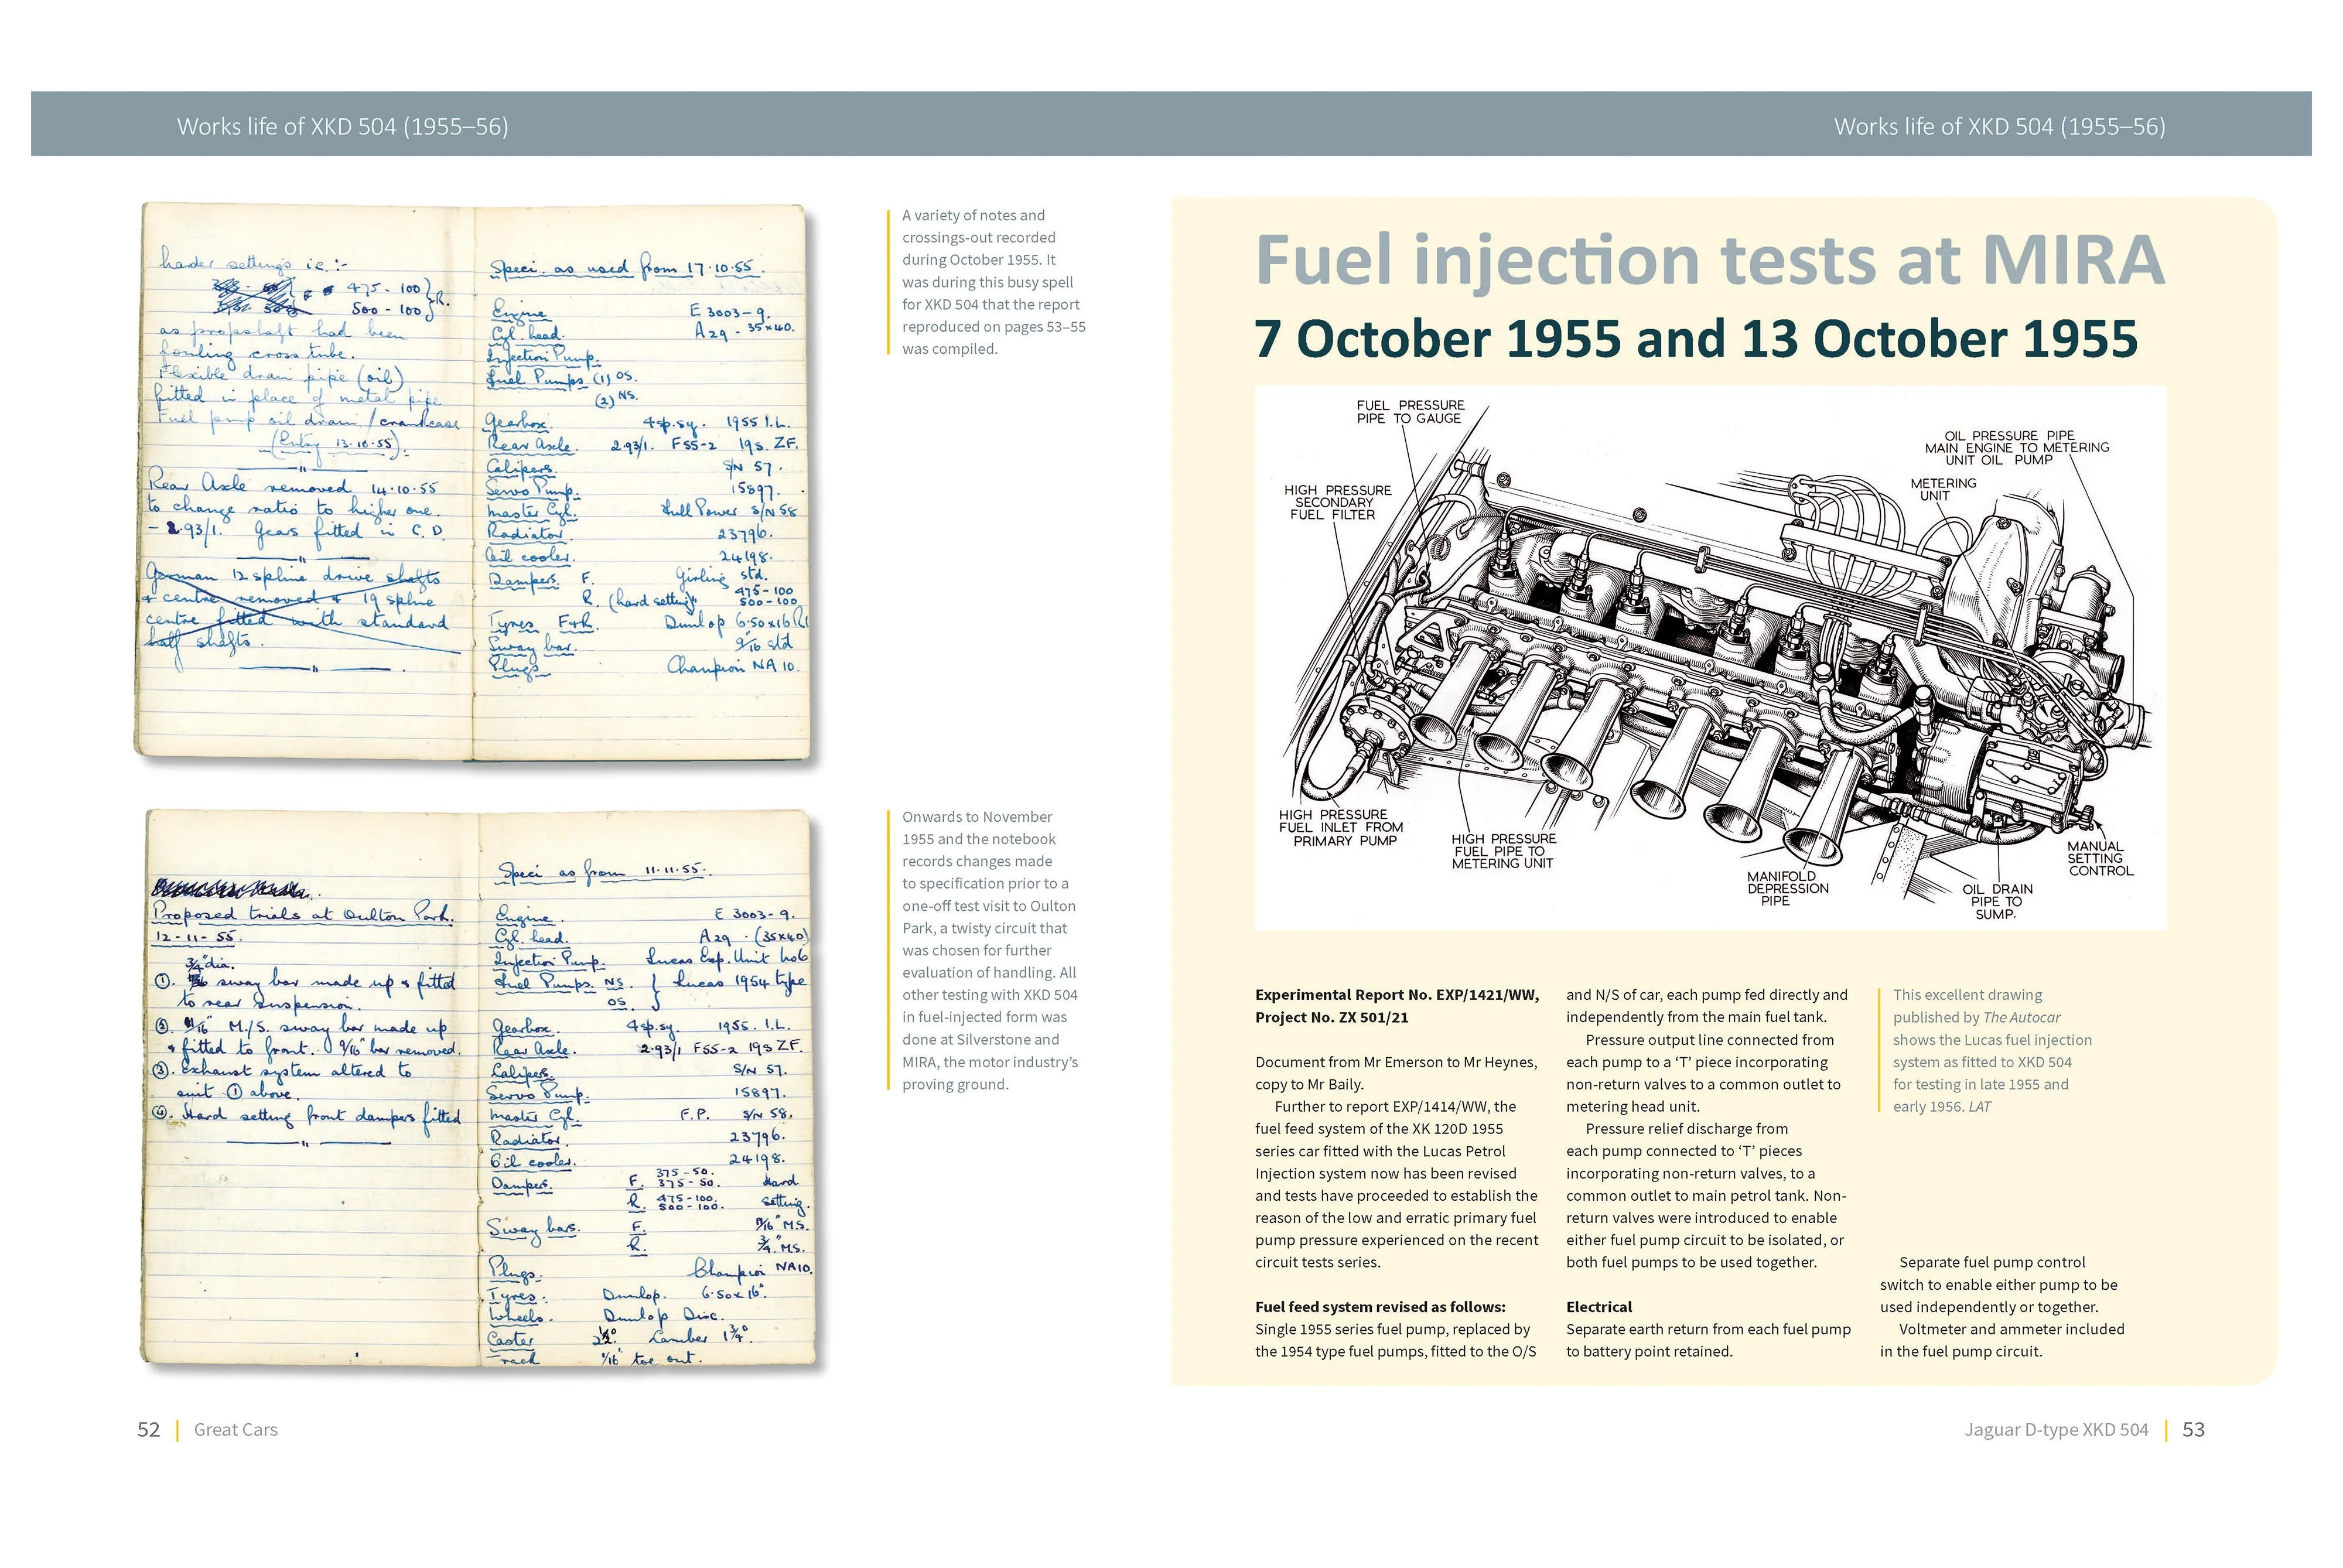Click the line "Separate fuel pump control"
Image resolution: width=2343 pixels, height=1568 pixels.
point(1992,1263)
